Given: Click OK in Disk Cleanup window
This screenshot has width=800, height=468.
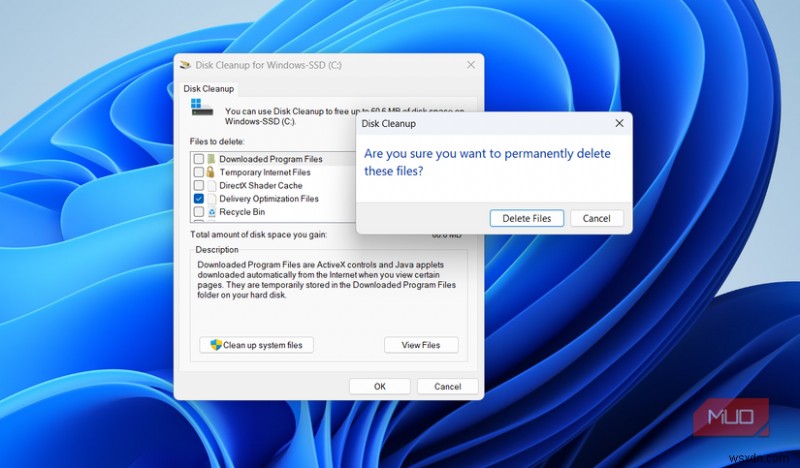Looking at the screenshot, I should (380, 386).
